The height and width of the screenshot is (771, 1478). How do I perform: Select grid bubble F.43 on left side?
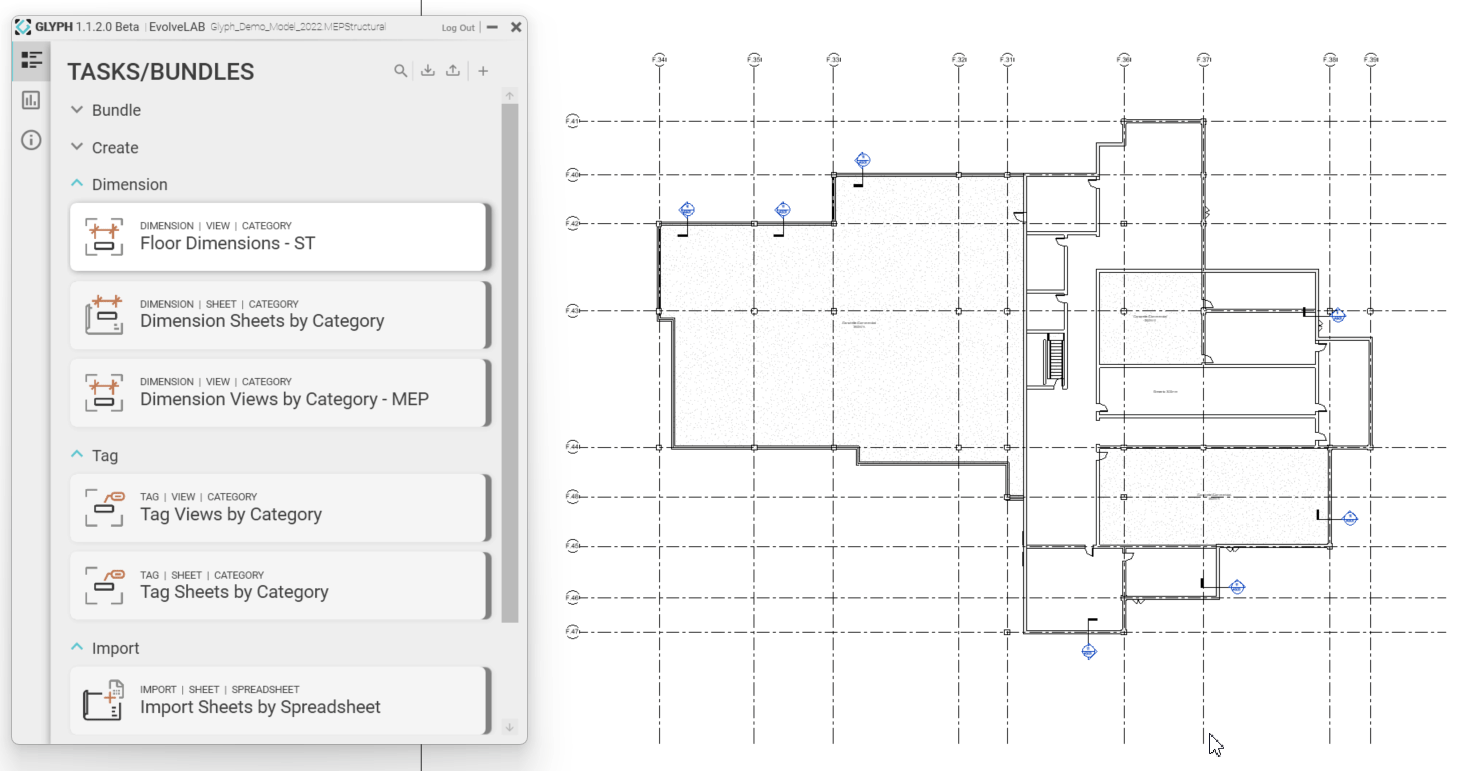point(573,311)
